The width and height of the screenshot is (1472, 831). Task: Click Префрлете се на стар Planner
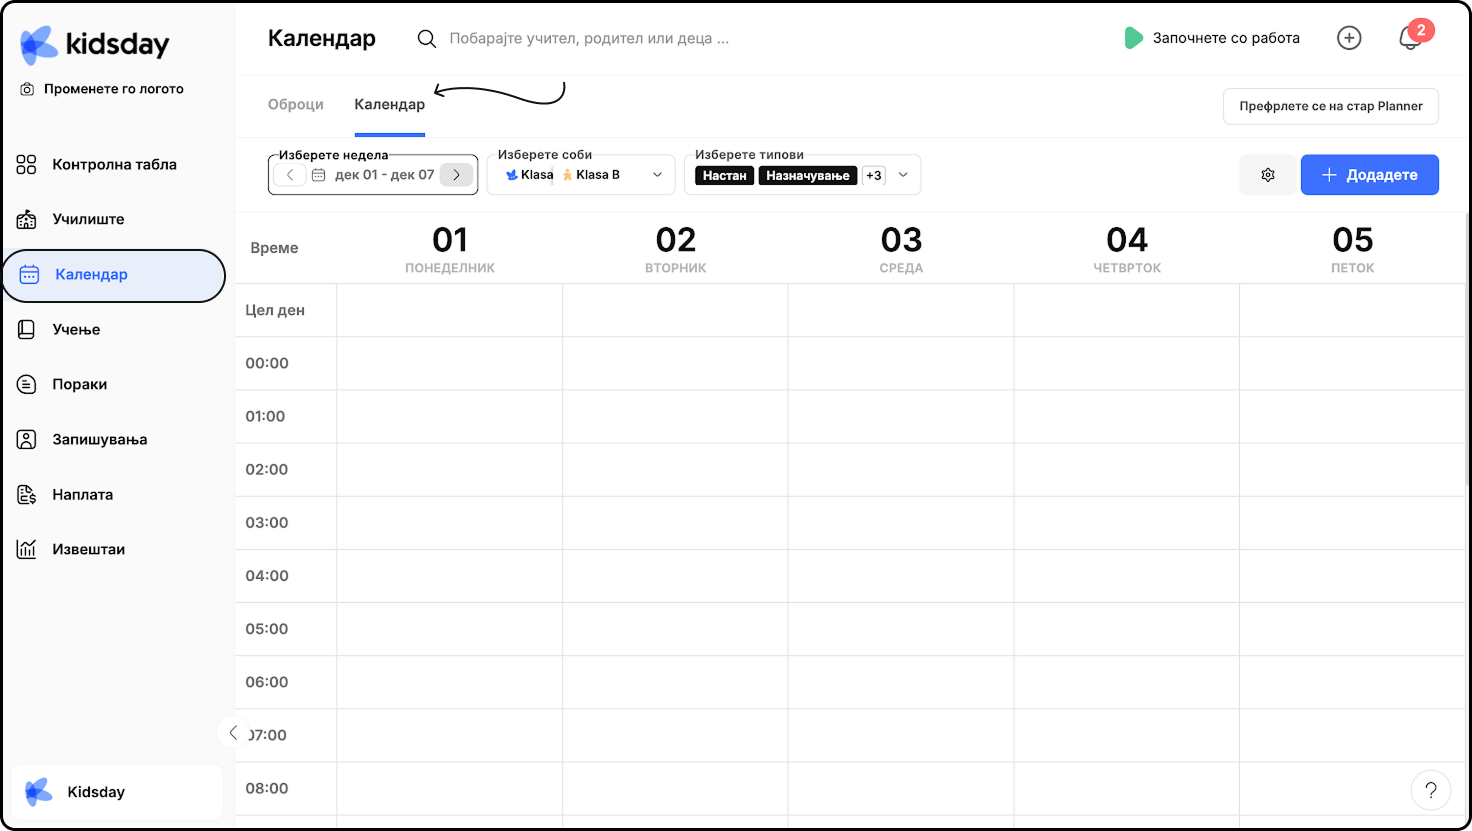point(1330,106)
